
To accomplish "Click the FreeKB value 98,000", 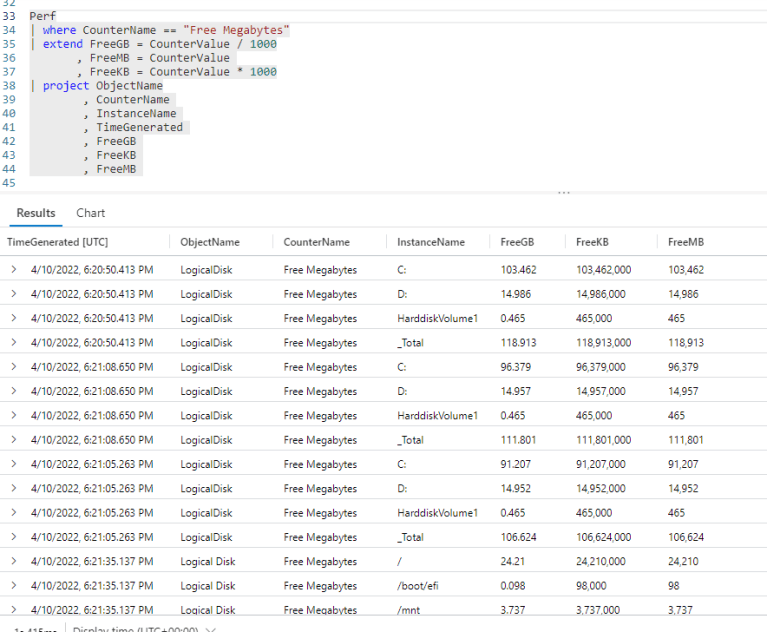I will click(591, 586).
